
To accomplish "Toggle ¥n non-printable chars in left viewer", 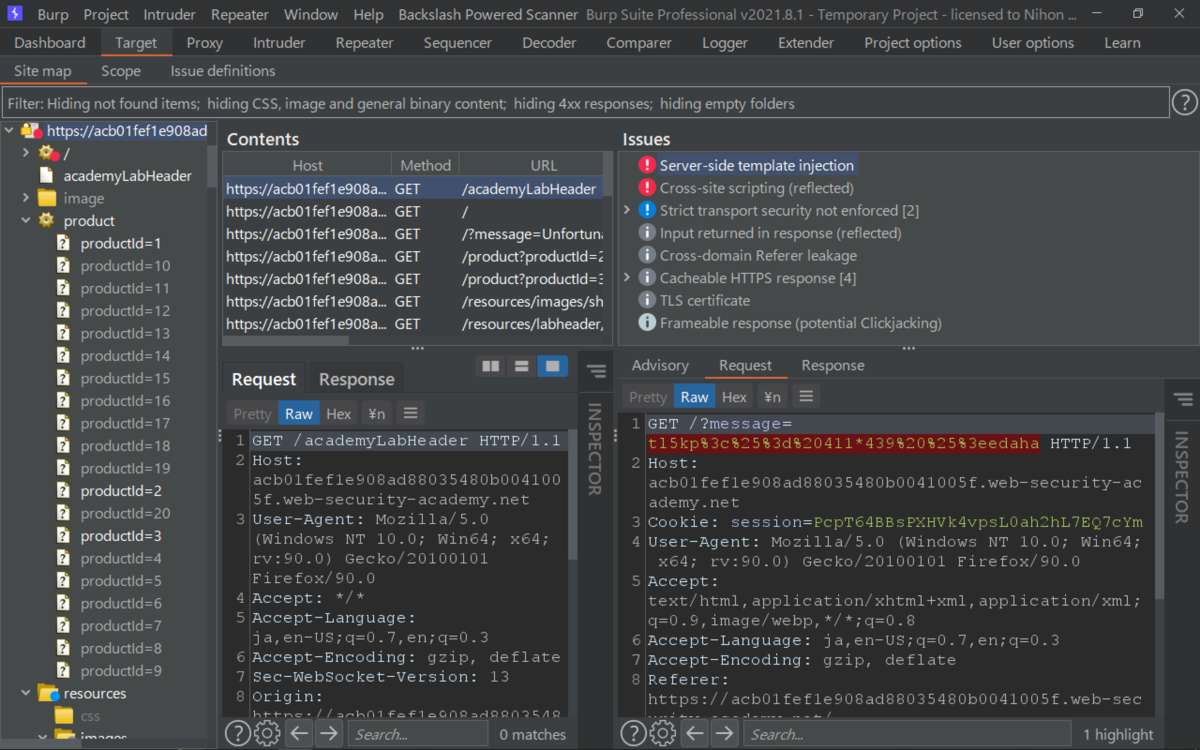I will (376, 413).
